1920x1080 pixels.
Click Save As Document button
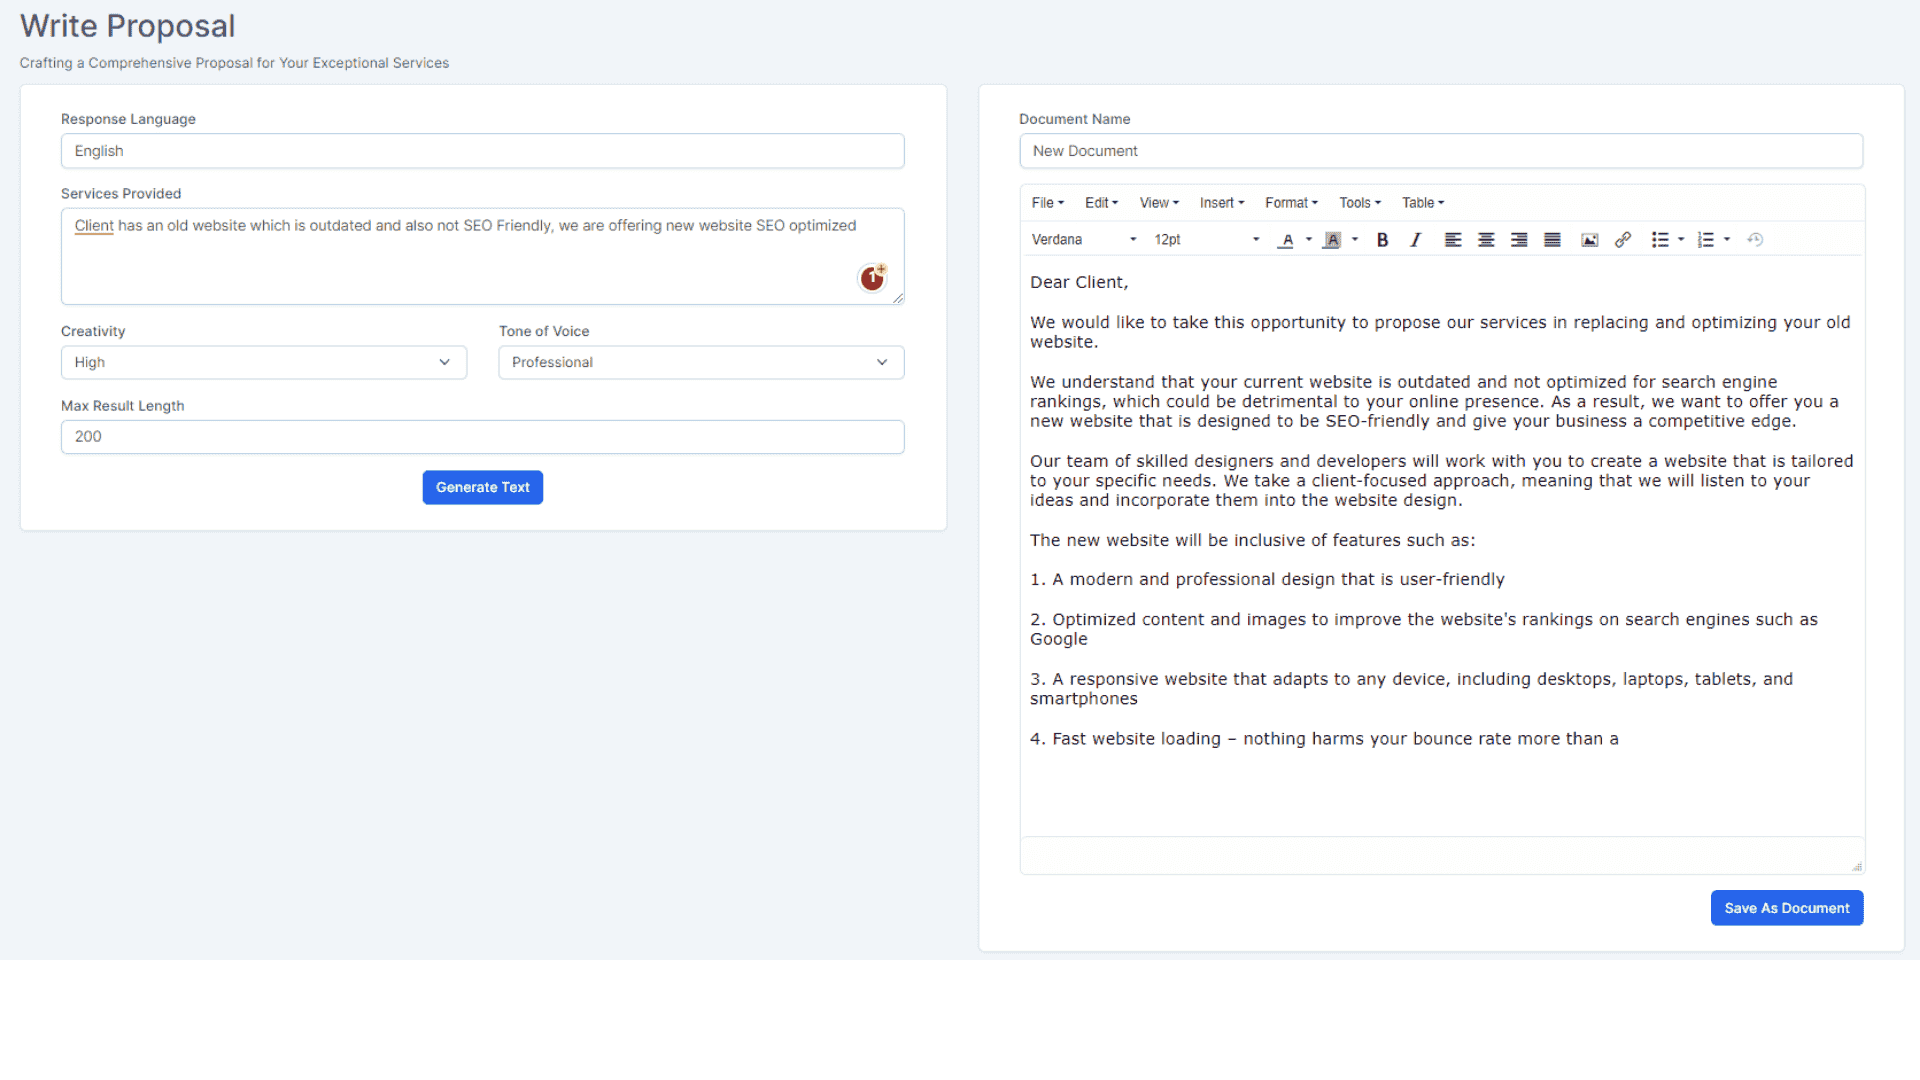(x=1787, y=908)
